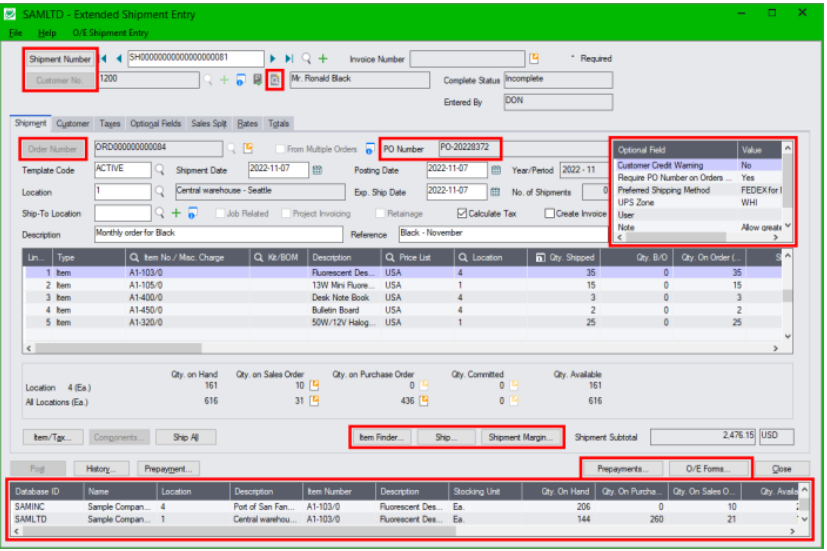Open Template Code finder magnifier
The height and width of the screenshot is (551, 827).
tap(159, 170)
